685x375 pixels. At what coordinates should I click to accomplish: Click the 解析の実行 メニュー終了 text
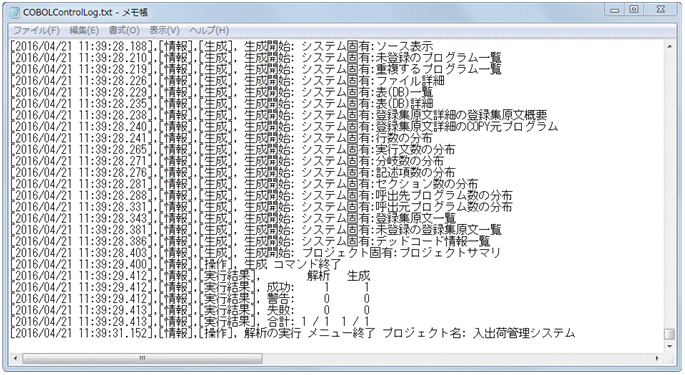(309, 333)
